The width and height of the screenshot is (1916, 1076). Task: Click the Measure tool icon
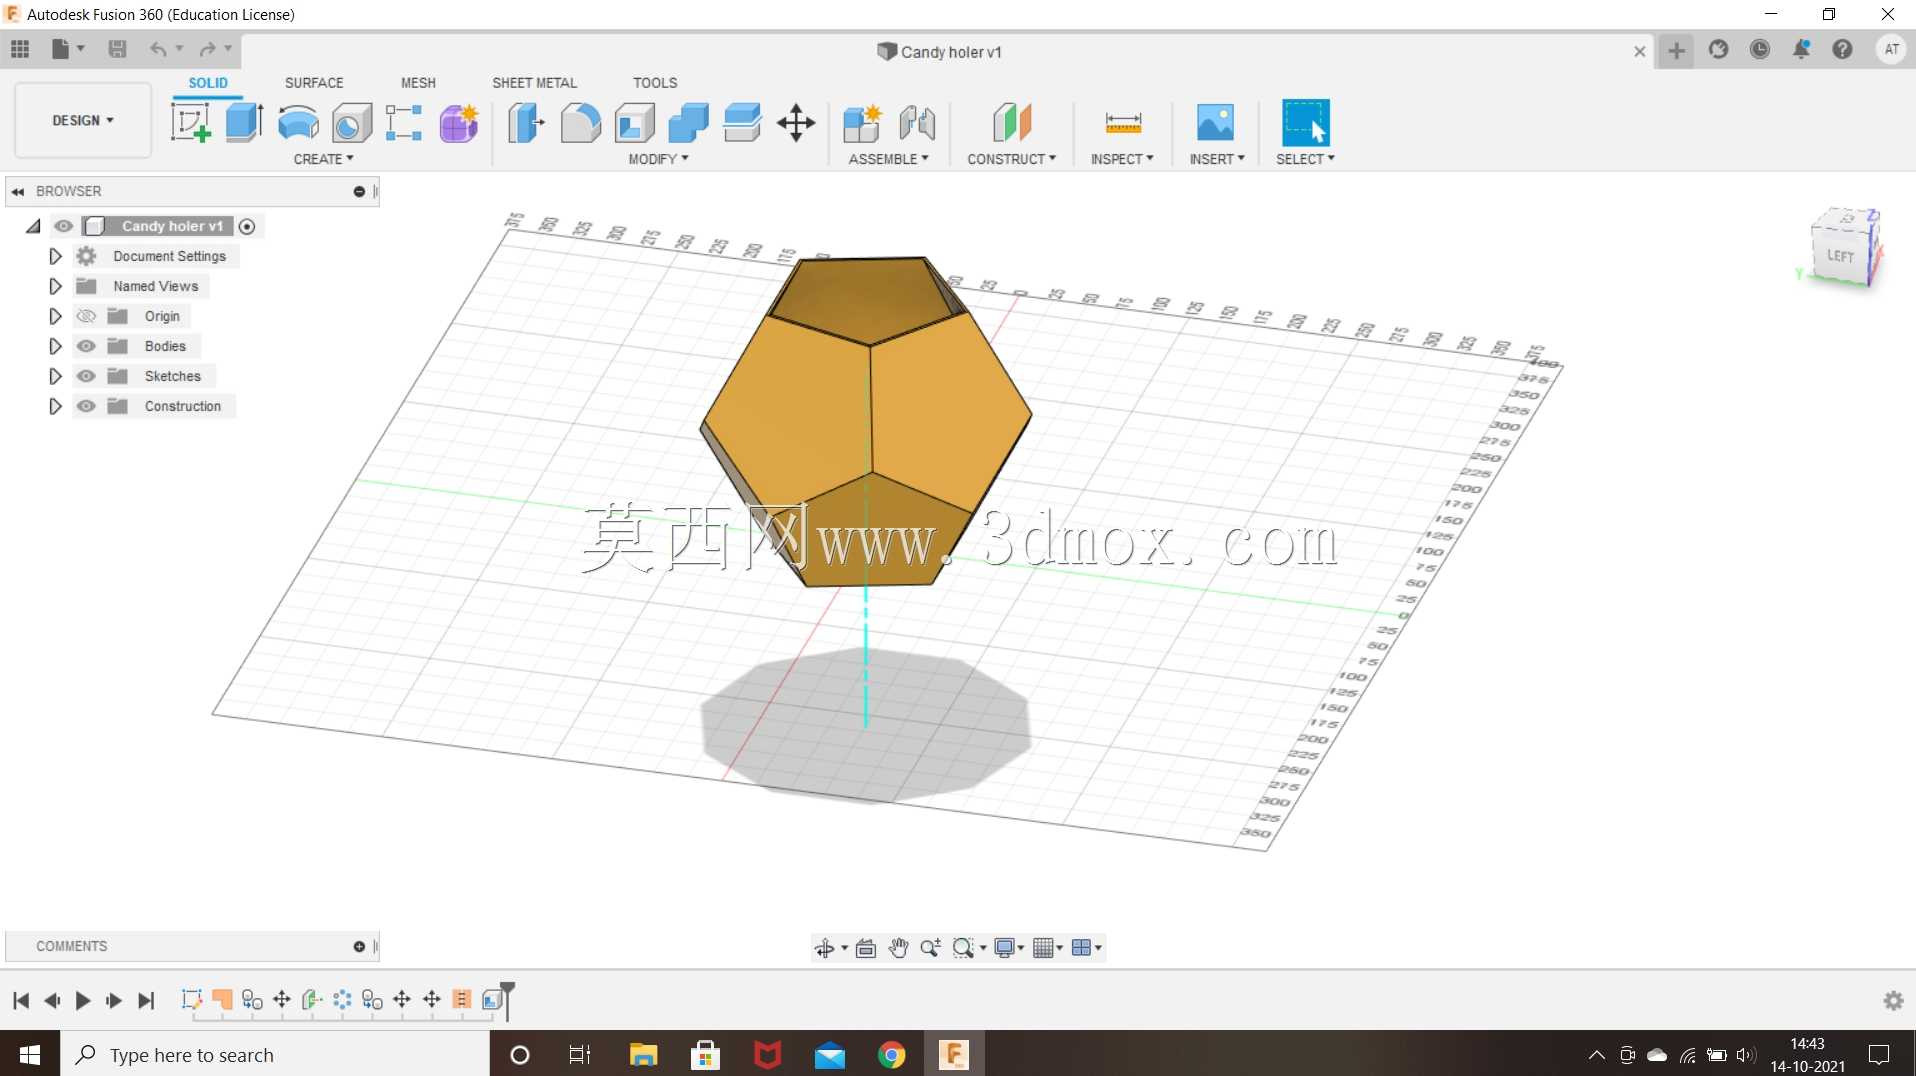pos(1123,123)
